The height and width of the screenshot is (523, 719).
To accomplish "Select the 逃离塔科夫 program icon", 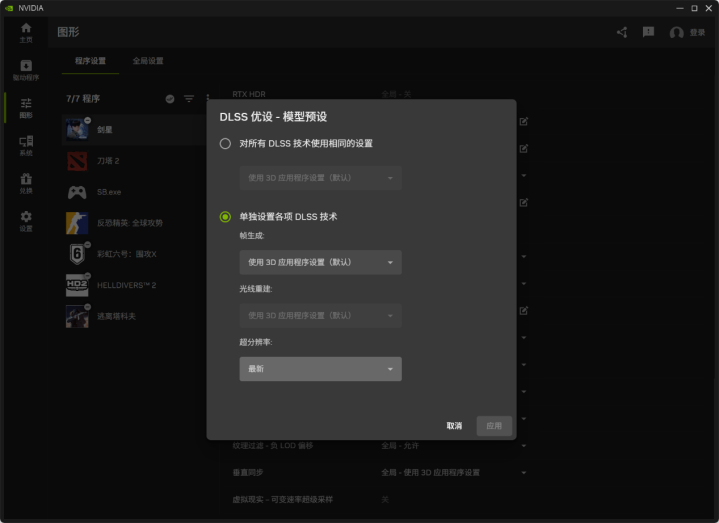I will point(77,316).
